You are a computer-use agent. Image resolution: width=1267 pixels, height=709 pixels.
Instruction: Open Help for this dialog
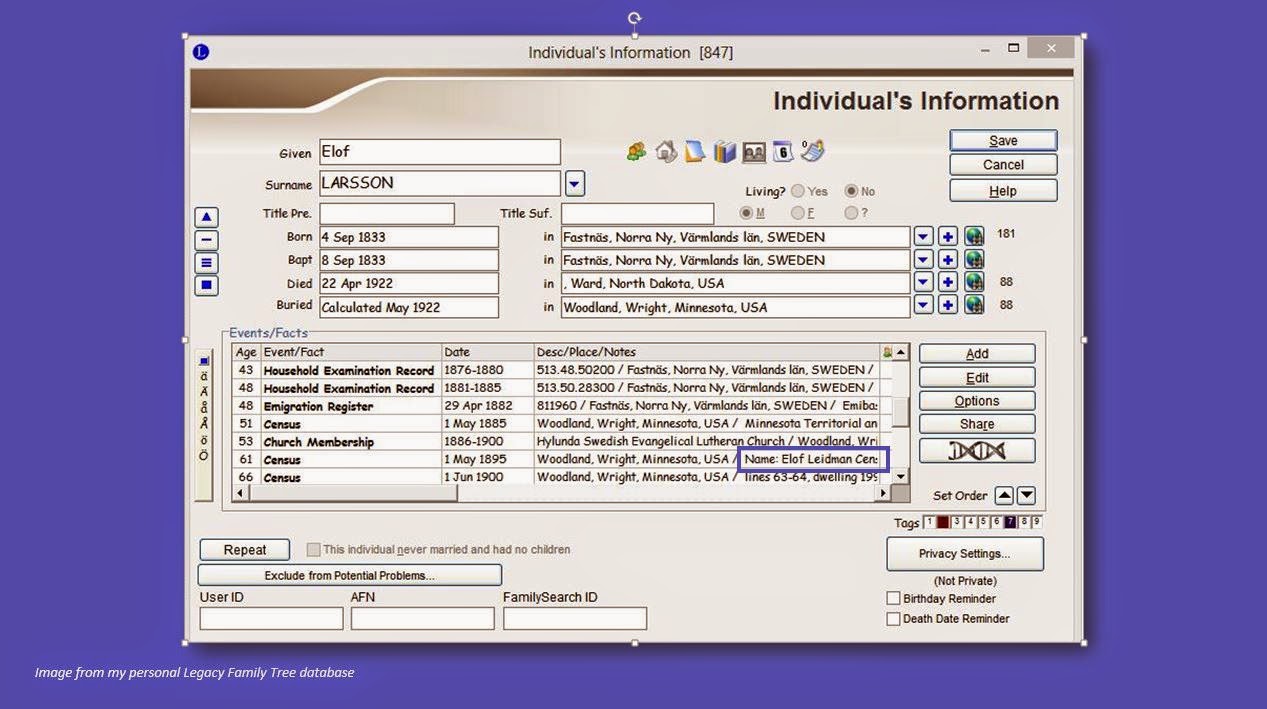point(1003,191)
